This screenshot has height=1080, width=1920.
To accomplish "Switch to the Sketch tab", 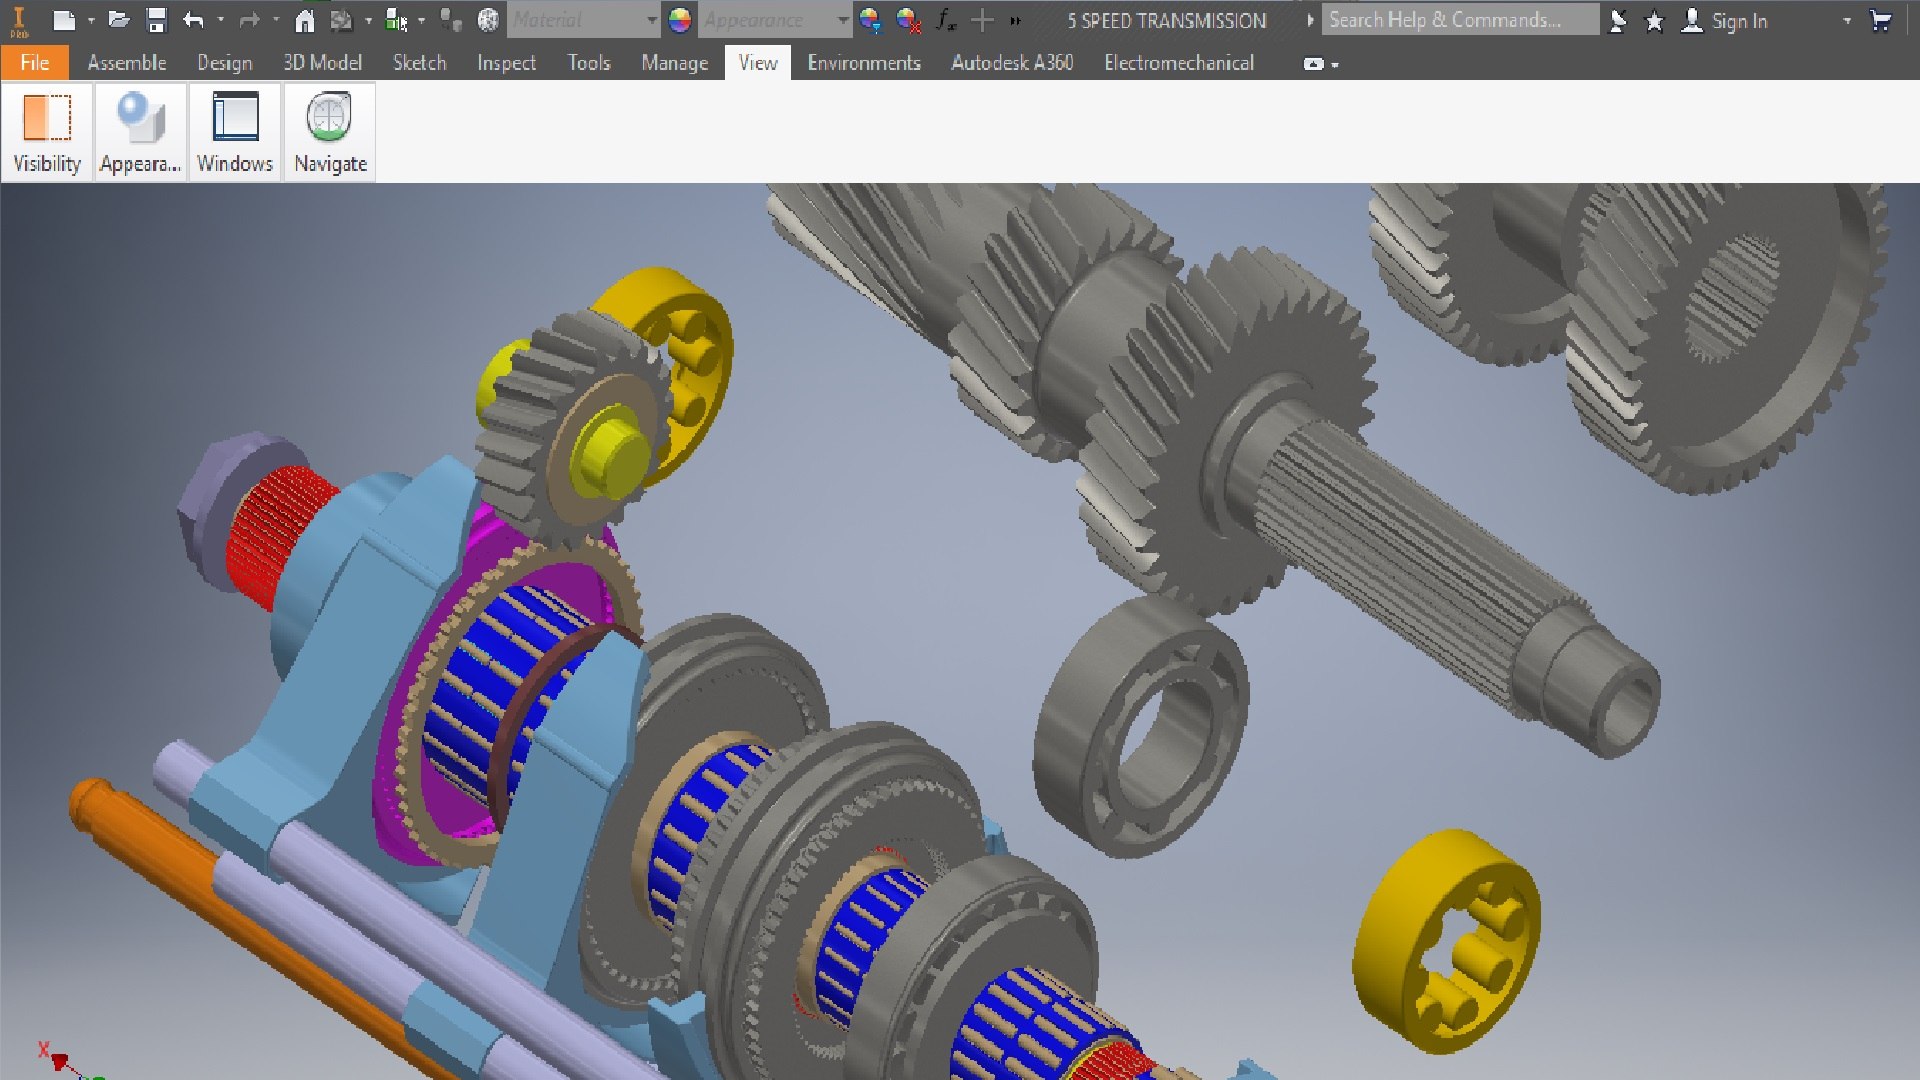I will tap(420, 63).
